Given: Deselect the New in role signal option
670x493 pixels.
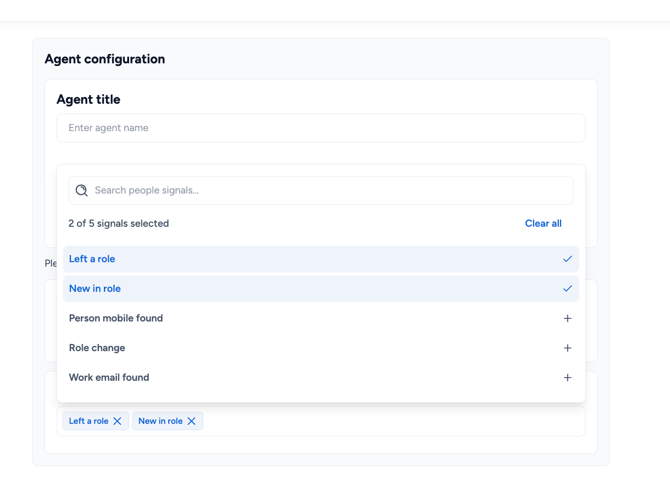Looking at the screenshot, I should click(300, 289).
